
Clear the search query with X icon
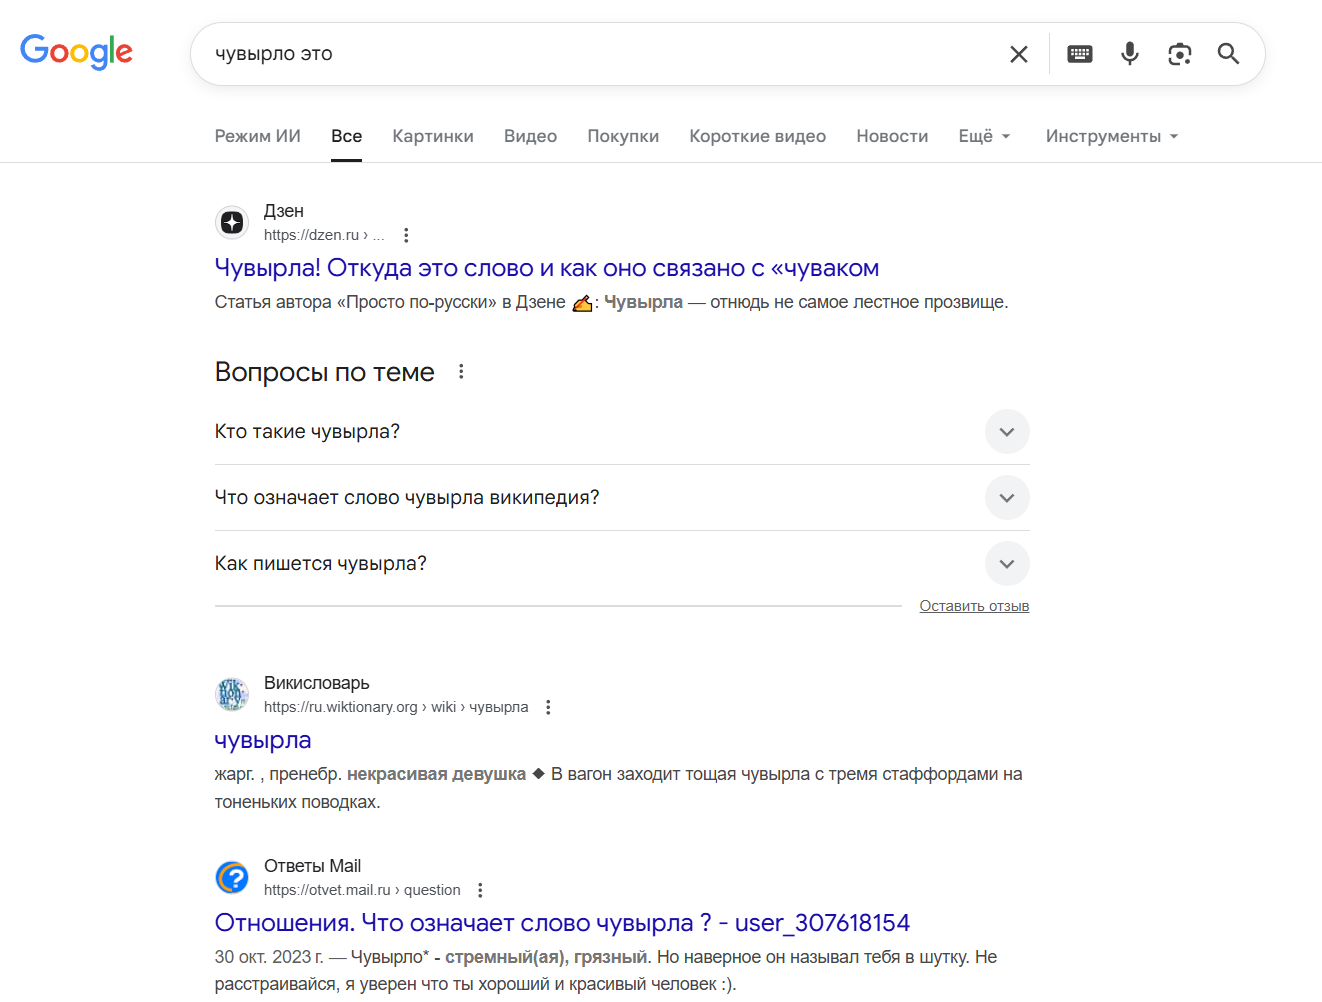coord(1018,54)
